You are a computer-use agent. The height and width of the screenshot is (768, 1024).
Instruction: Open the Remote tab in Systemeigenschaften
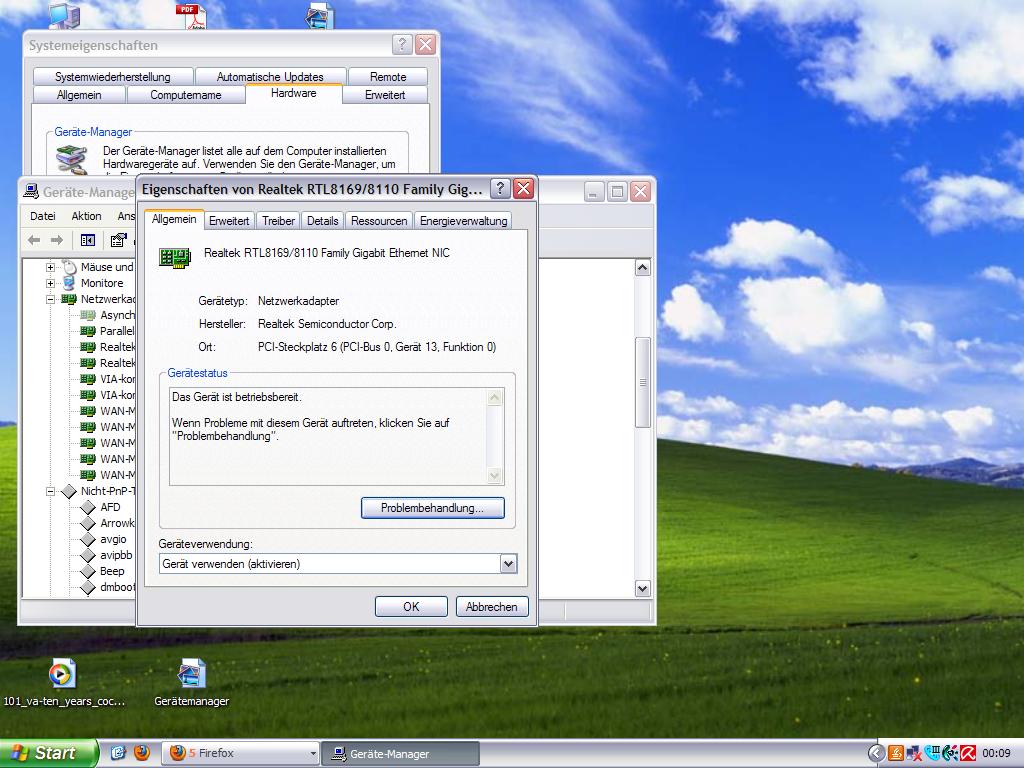(x=388, y=76)
